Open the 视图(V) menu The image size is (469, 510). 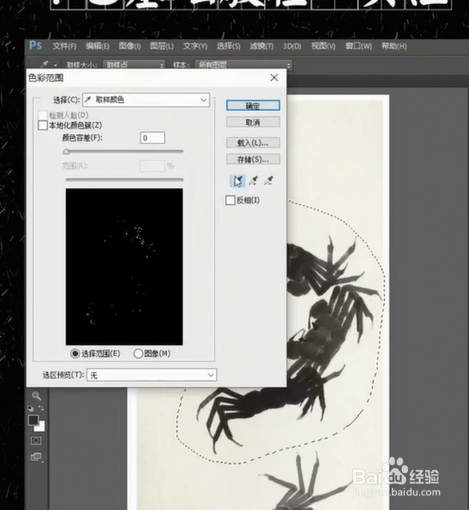pyautogui.click(x=323, y=46)
